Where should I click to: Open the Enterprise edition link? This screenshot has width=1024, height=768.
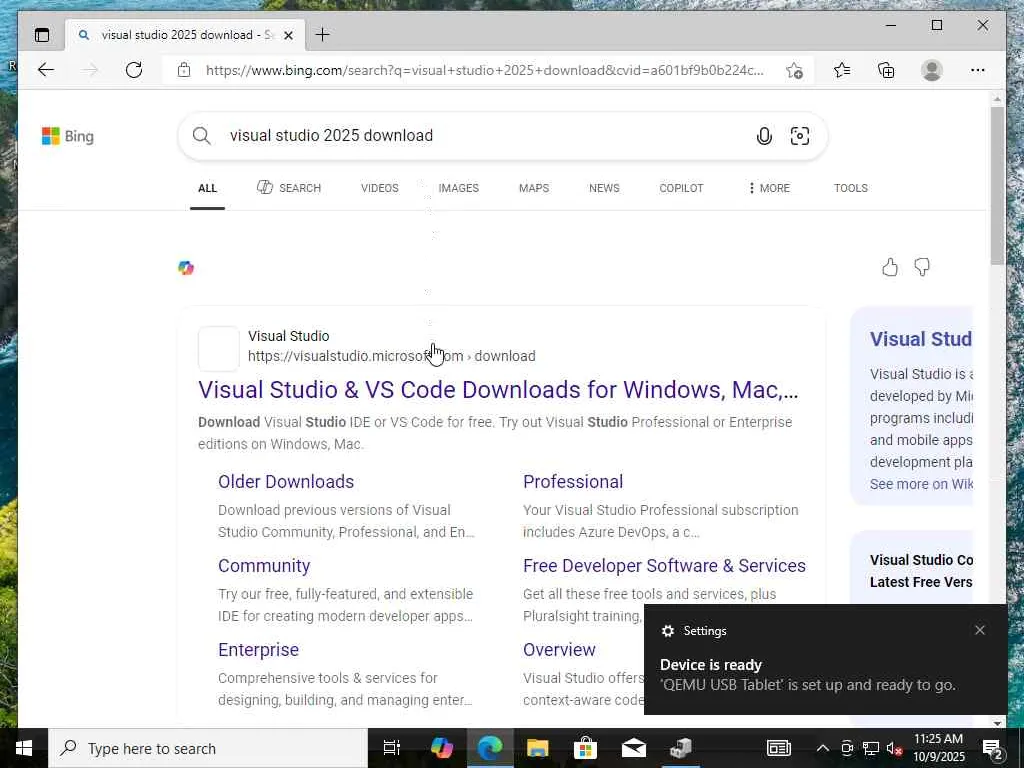(258, 650)
